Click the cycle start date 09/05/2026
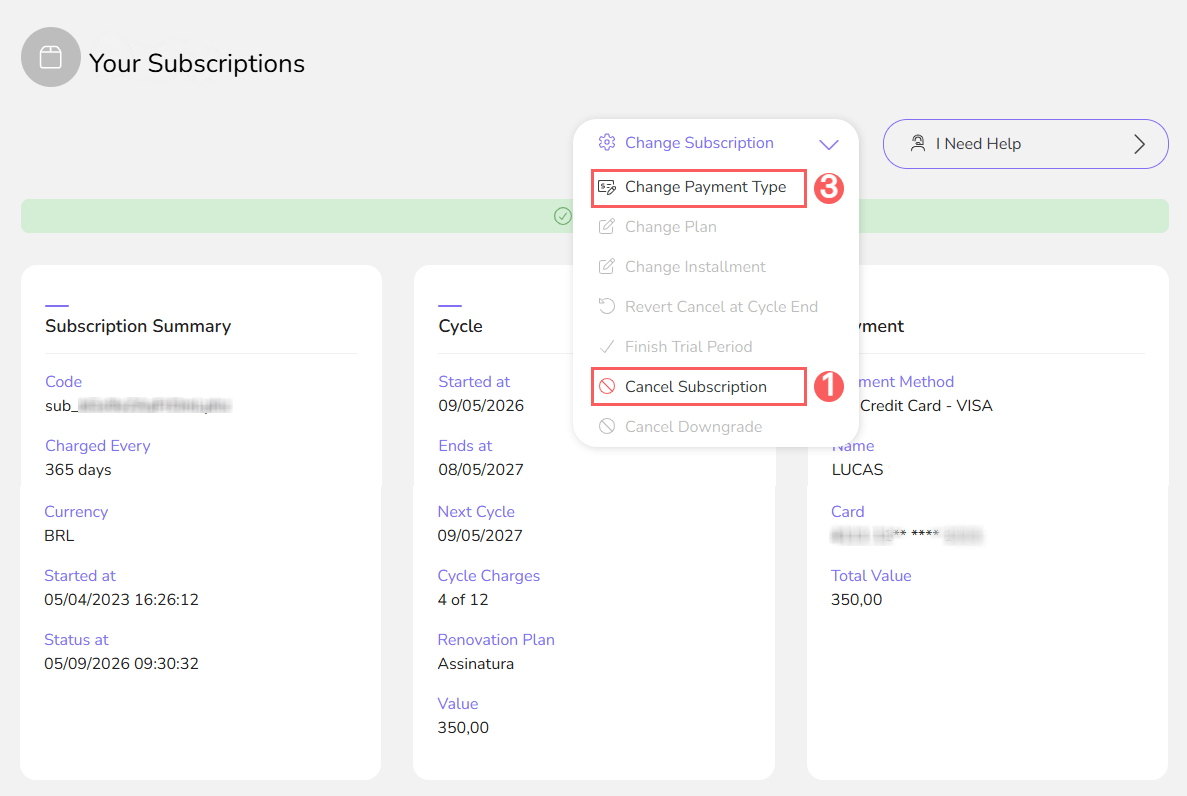This screenshot has height=796, width=1187. (x=481, y=406)
